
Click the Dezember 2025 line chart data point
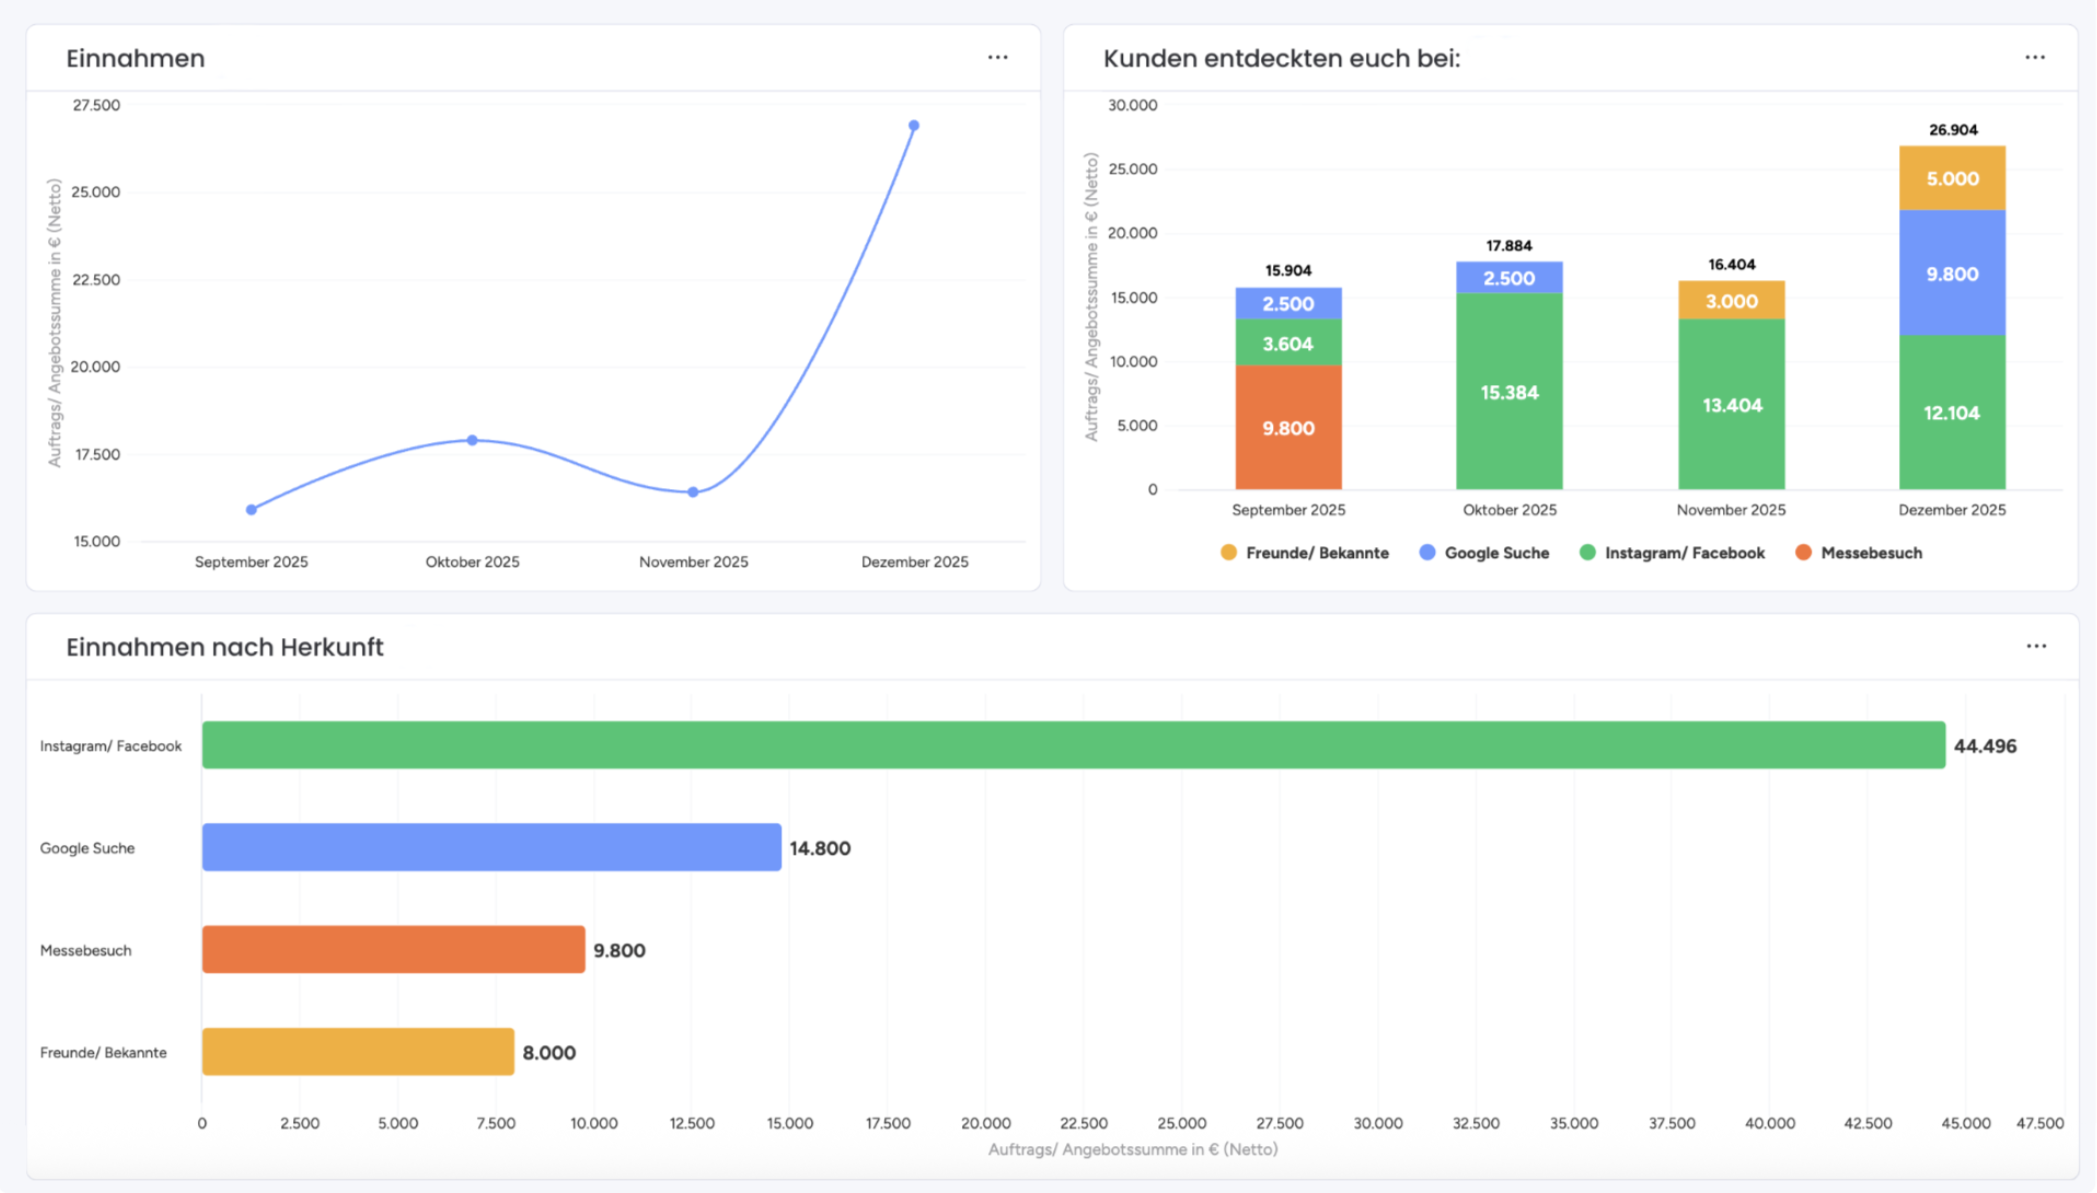913,126
